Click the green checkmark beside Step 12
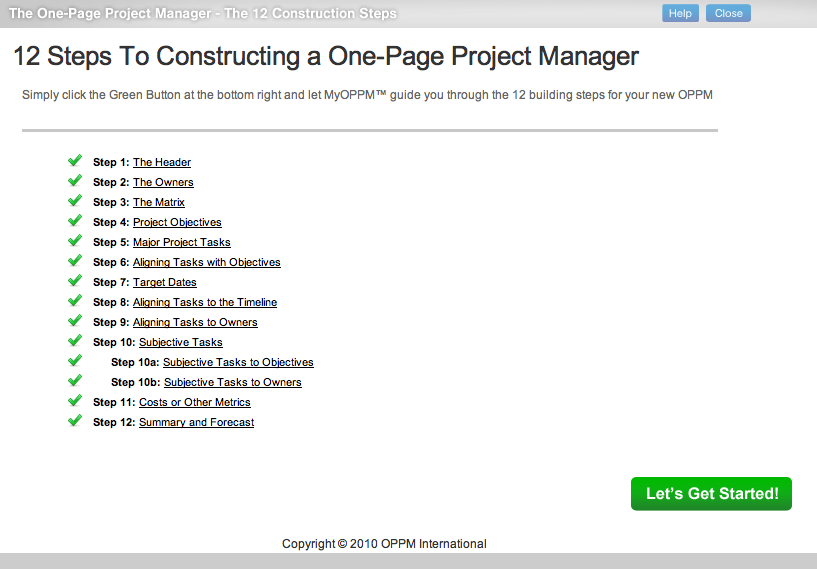The width and height of the screenshot is (817, 569). [75, 420]
